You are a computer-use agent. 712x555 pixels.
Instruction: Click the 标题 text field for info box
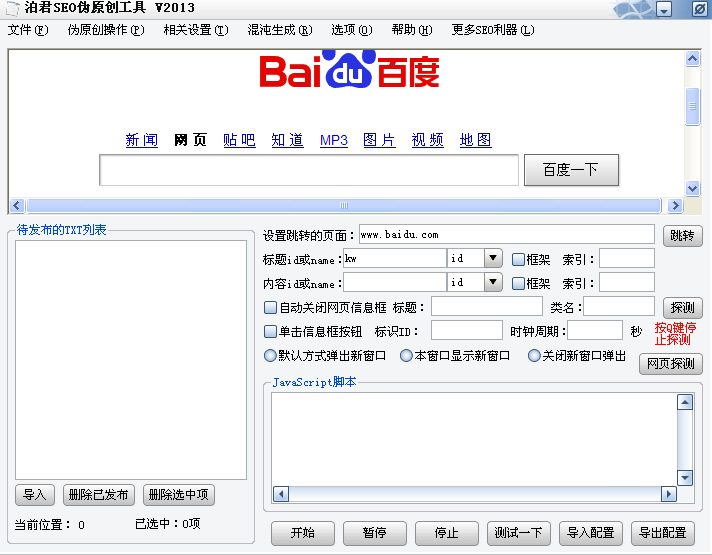tap(487, 307)
